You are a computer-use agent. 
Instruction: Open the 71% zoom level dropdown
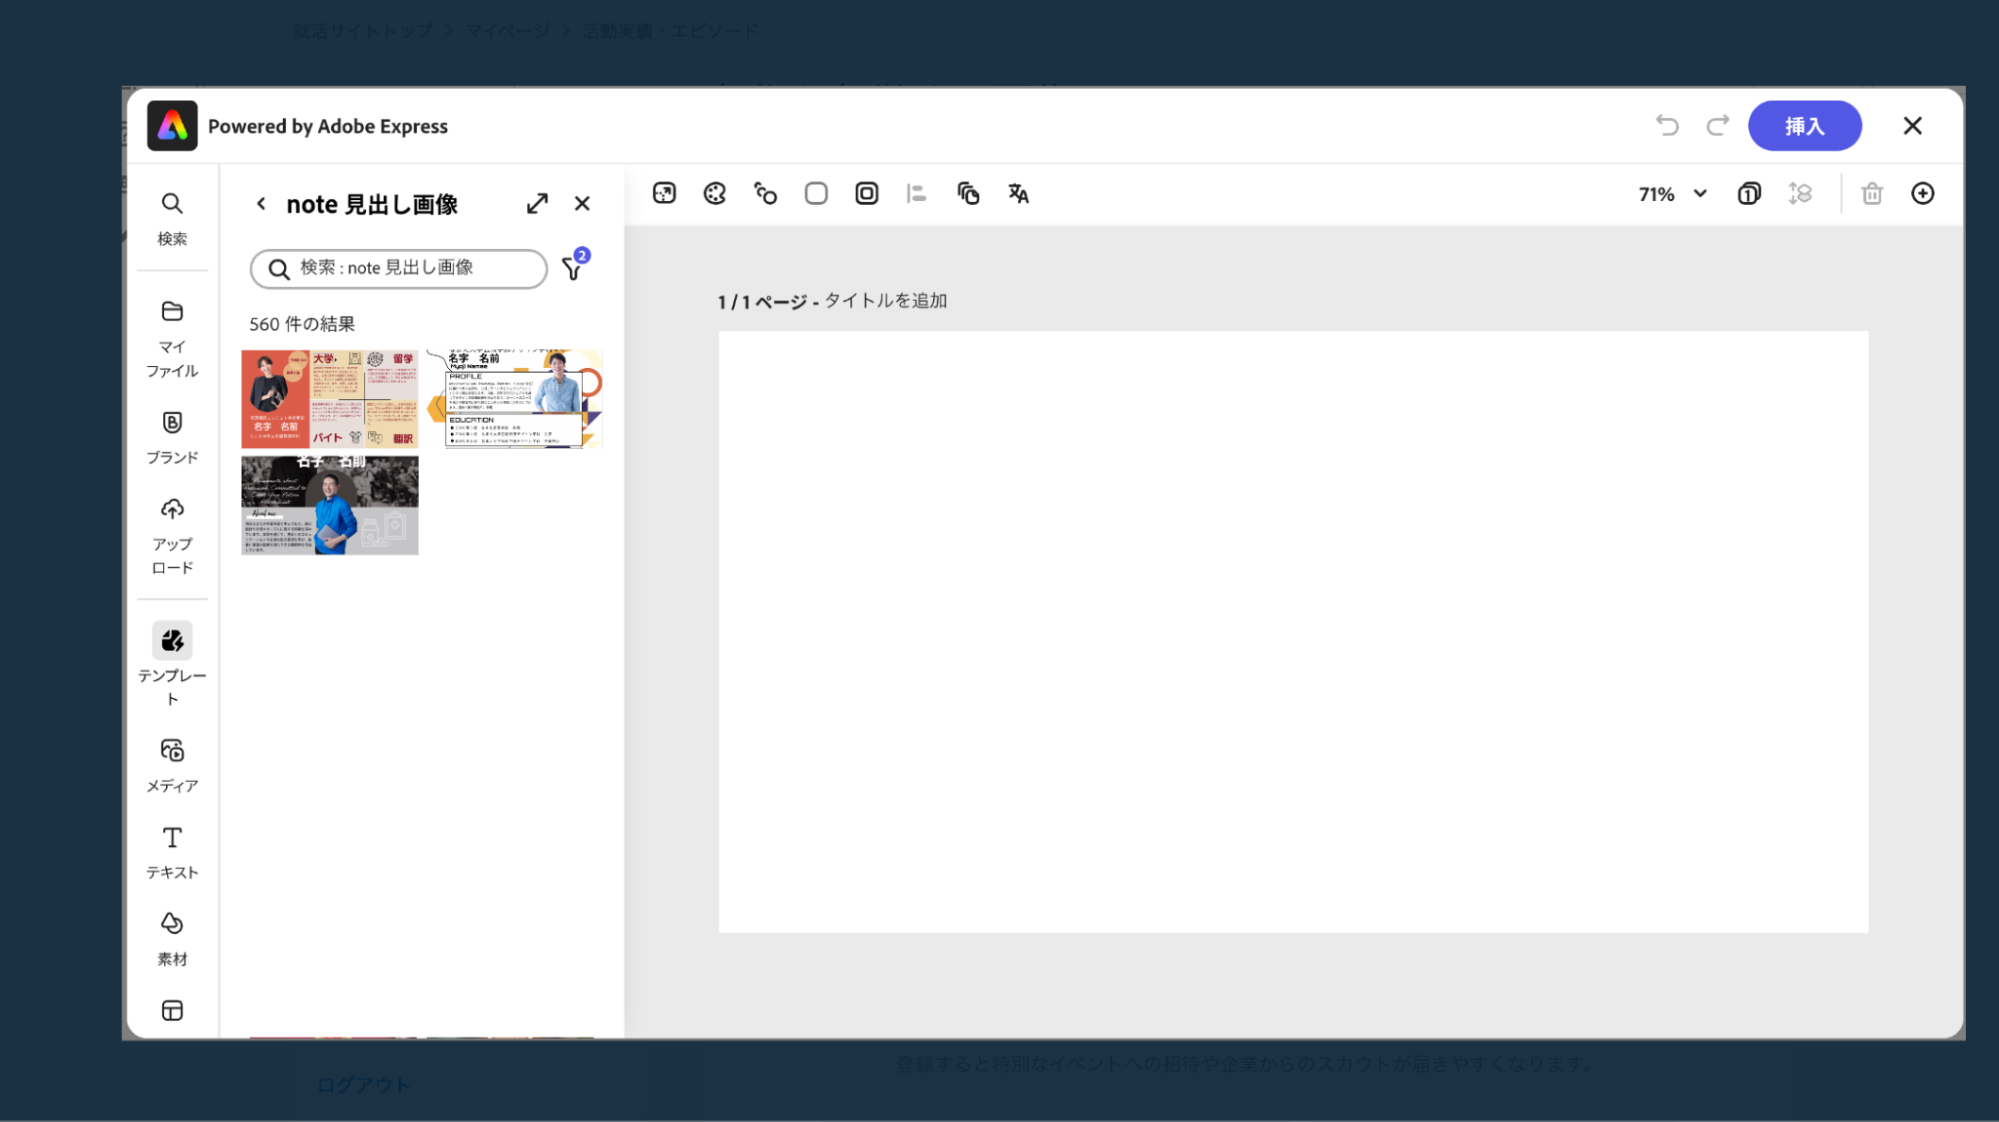1672,194
